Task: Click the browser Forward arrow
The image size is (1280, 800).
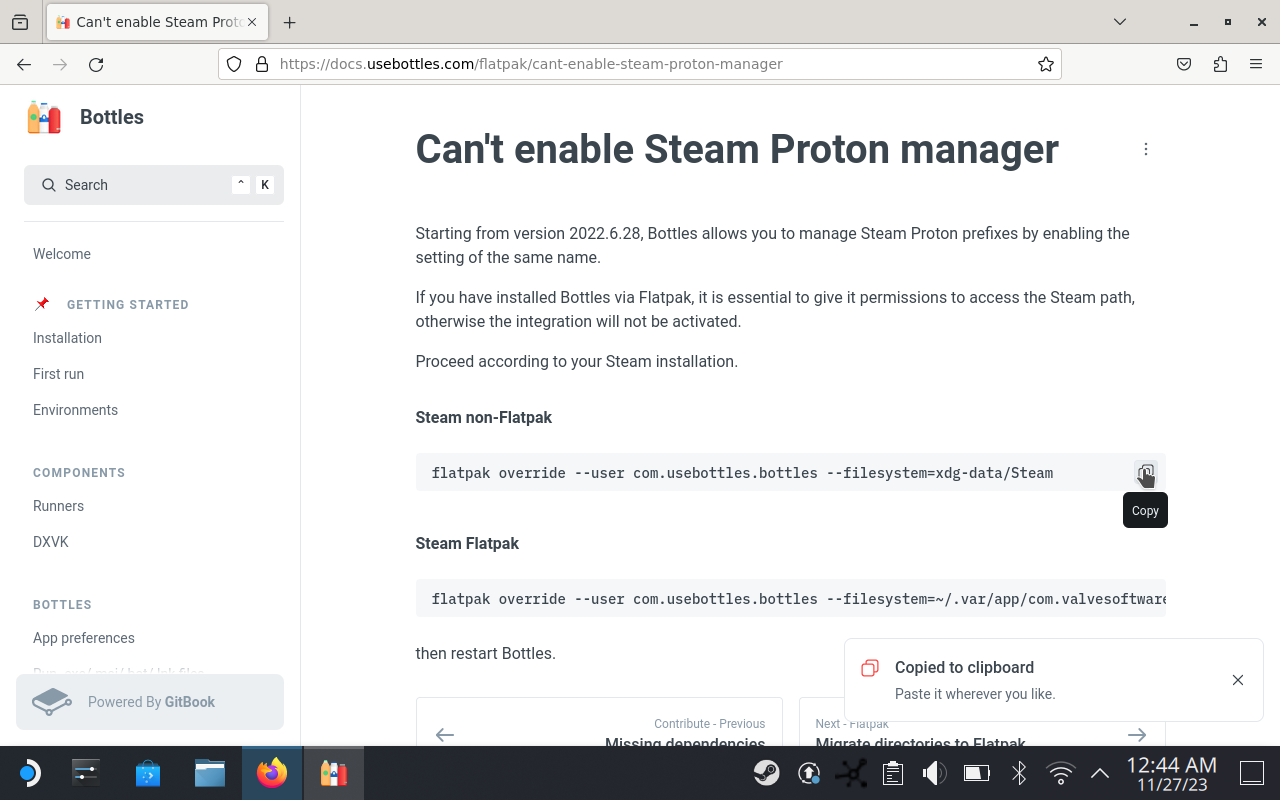Action: (60, 64)
